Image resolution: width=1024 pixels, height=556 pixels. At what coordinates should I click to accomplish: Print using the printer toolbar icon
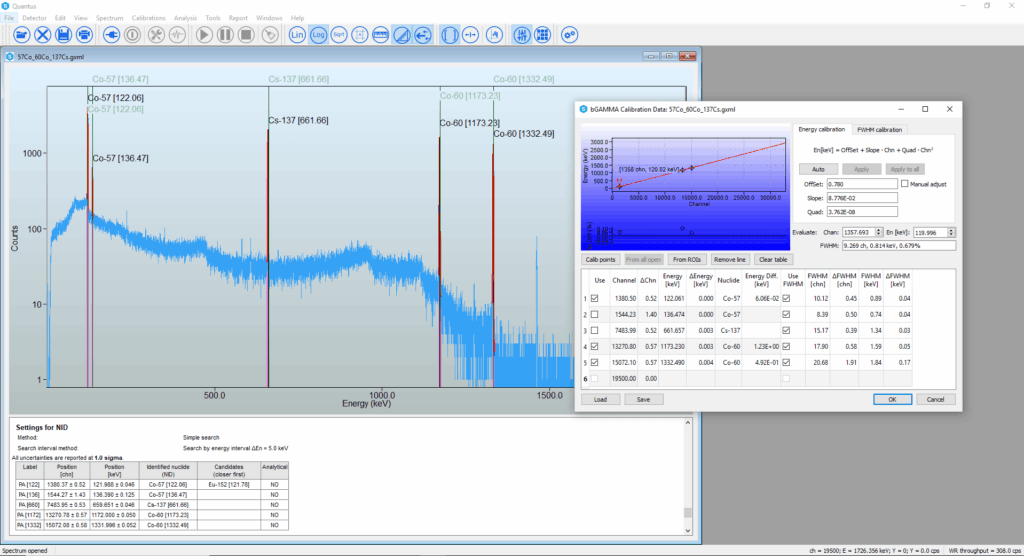[x=84, y=35]
